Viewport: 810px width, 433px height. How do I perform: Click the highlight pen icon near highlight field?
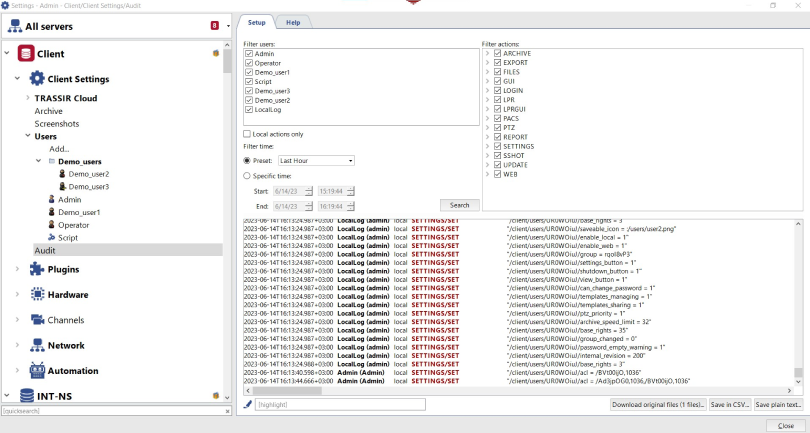[x=248, y=404]
